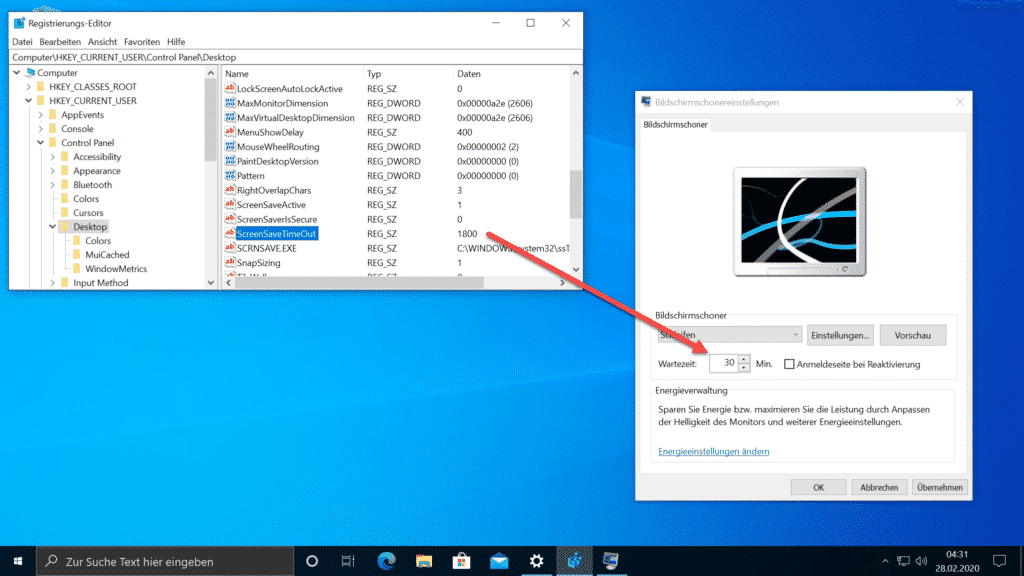The image size is (1024, 576).
Task: Show hidden system tray icons
Action: [x=885, y=561]
